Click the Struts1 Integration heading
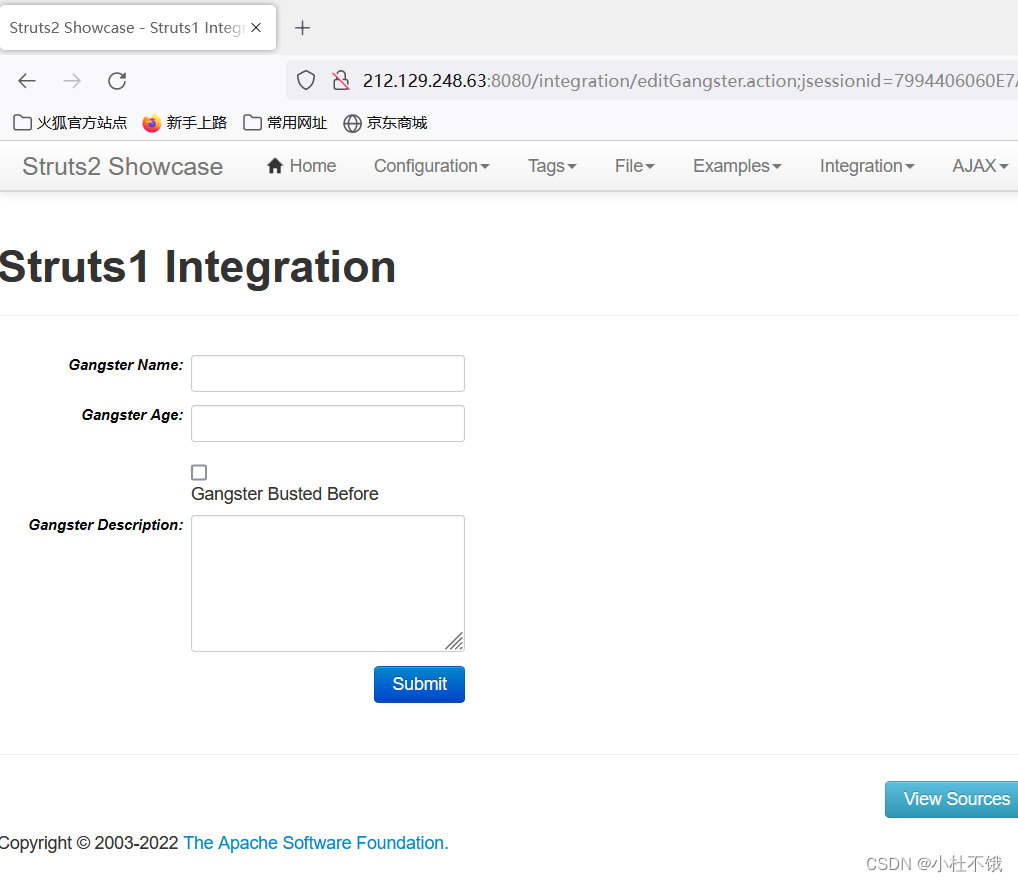This screenshot has width=1018, height=882. 197,267
